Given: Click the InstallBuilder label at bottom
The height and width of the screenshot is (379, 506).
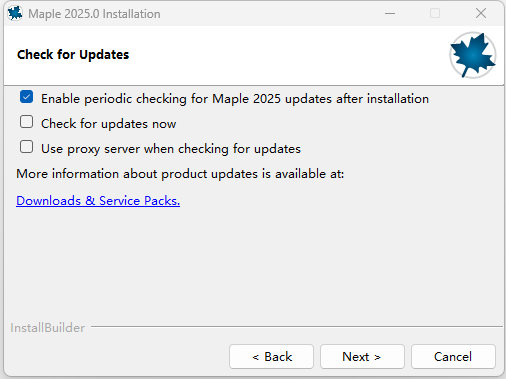Looking at the screenshot, I should (48, 328).
